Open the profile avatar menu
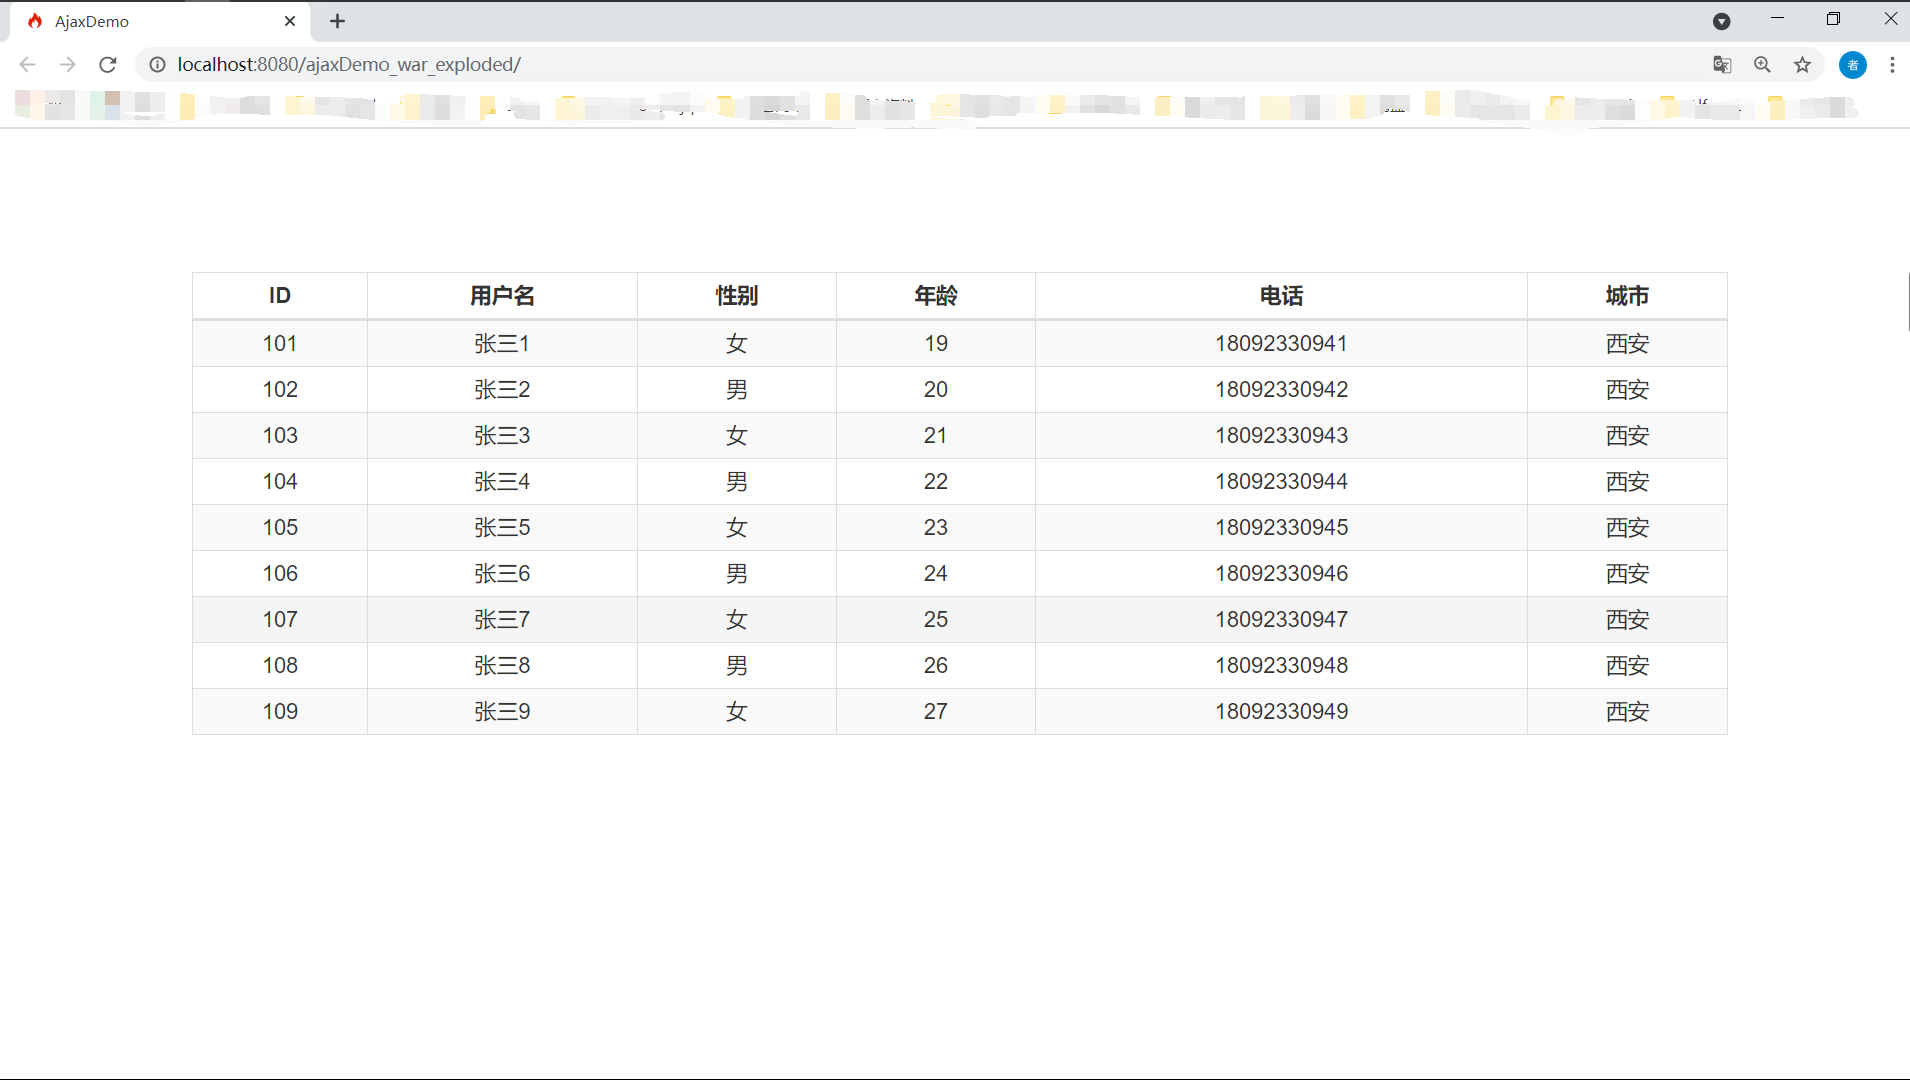 tap(1852, 64)
